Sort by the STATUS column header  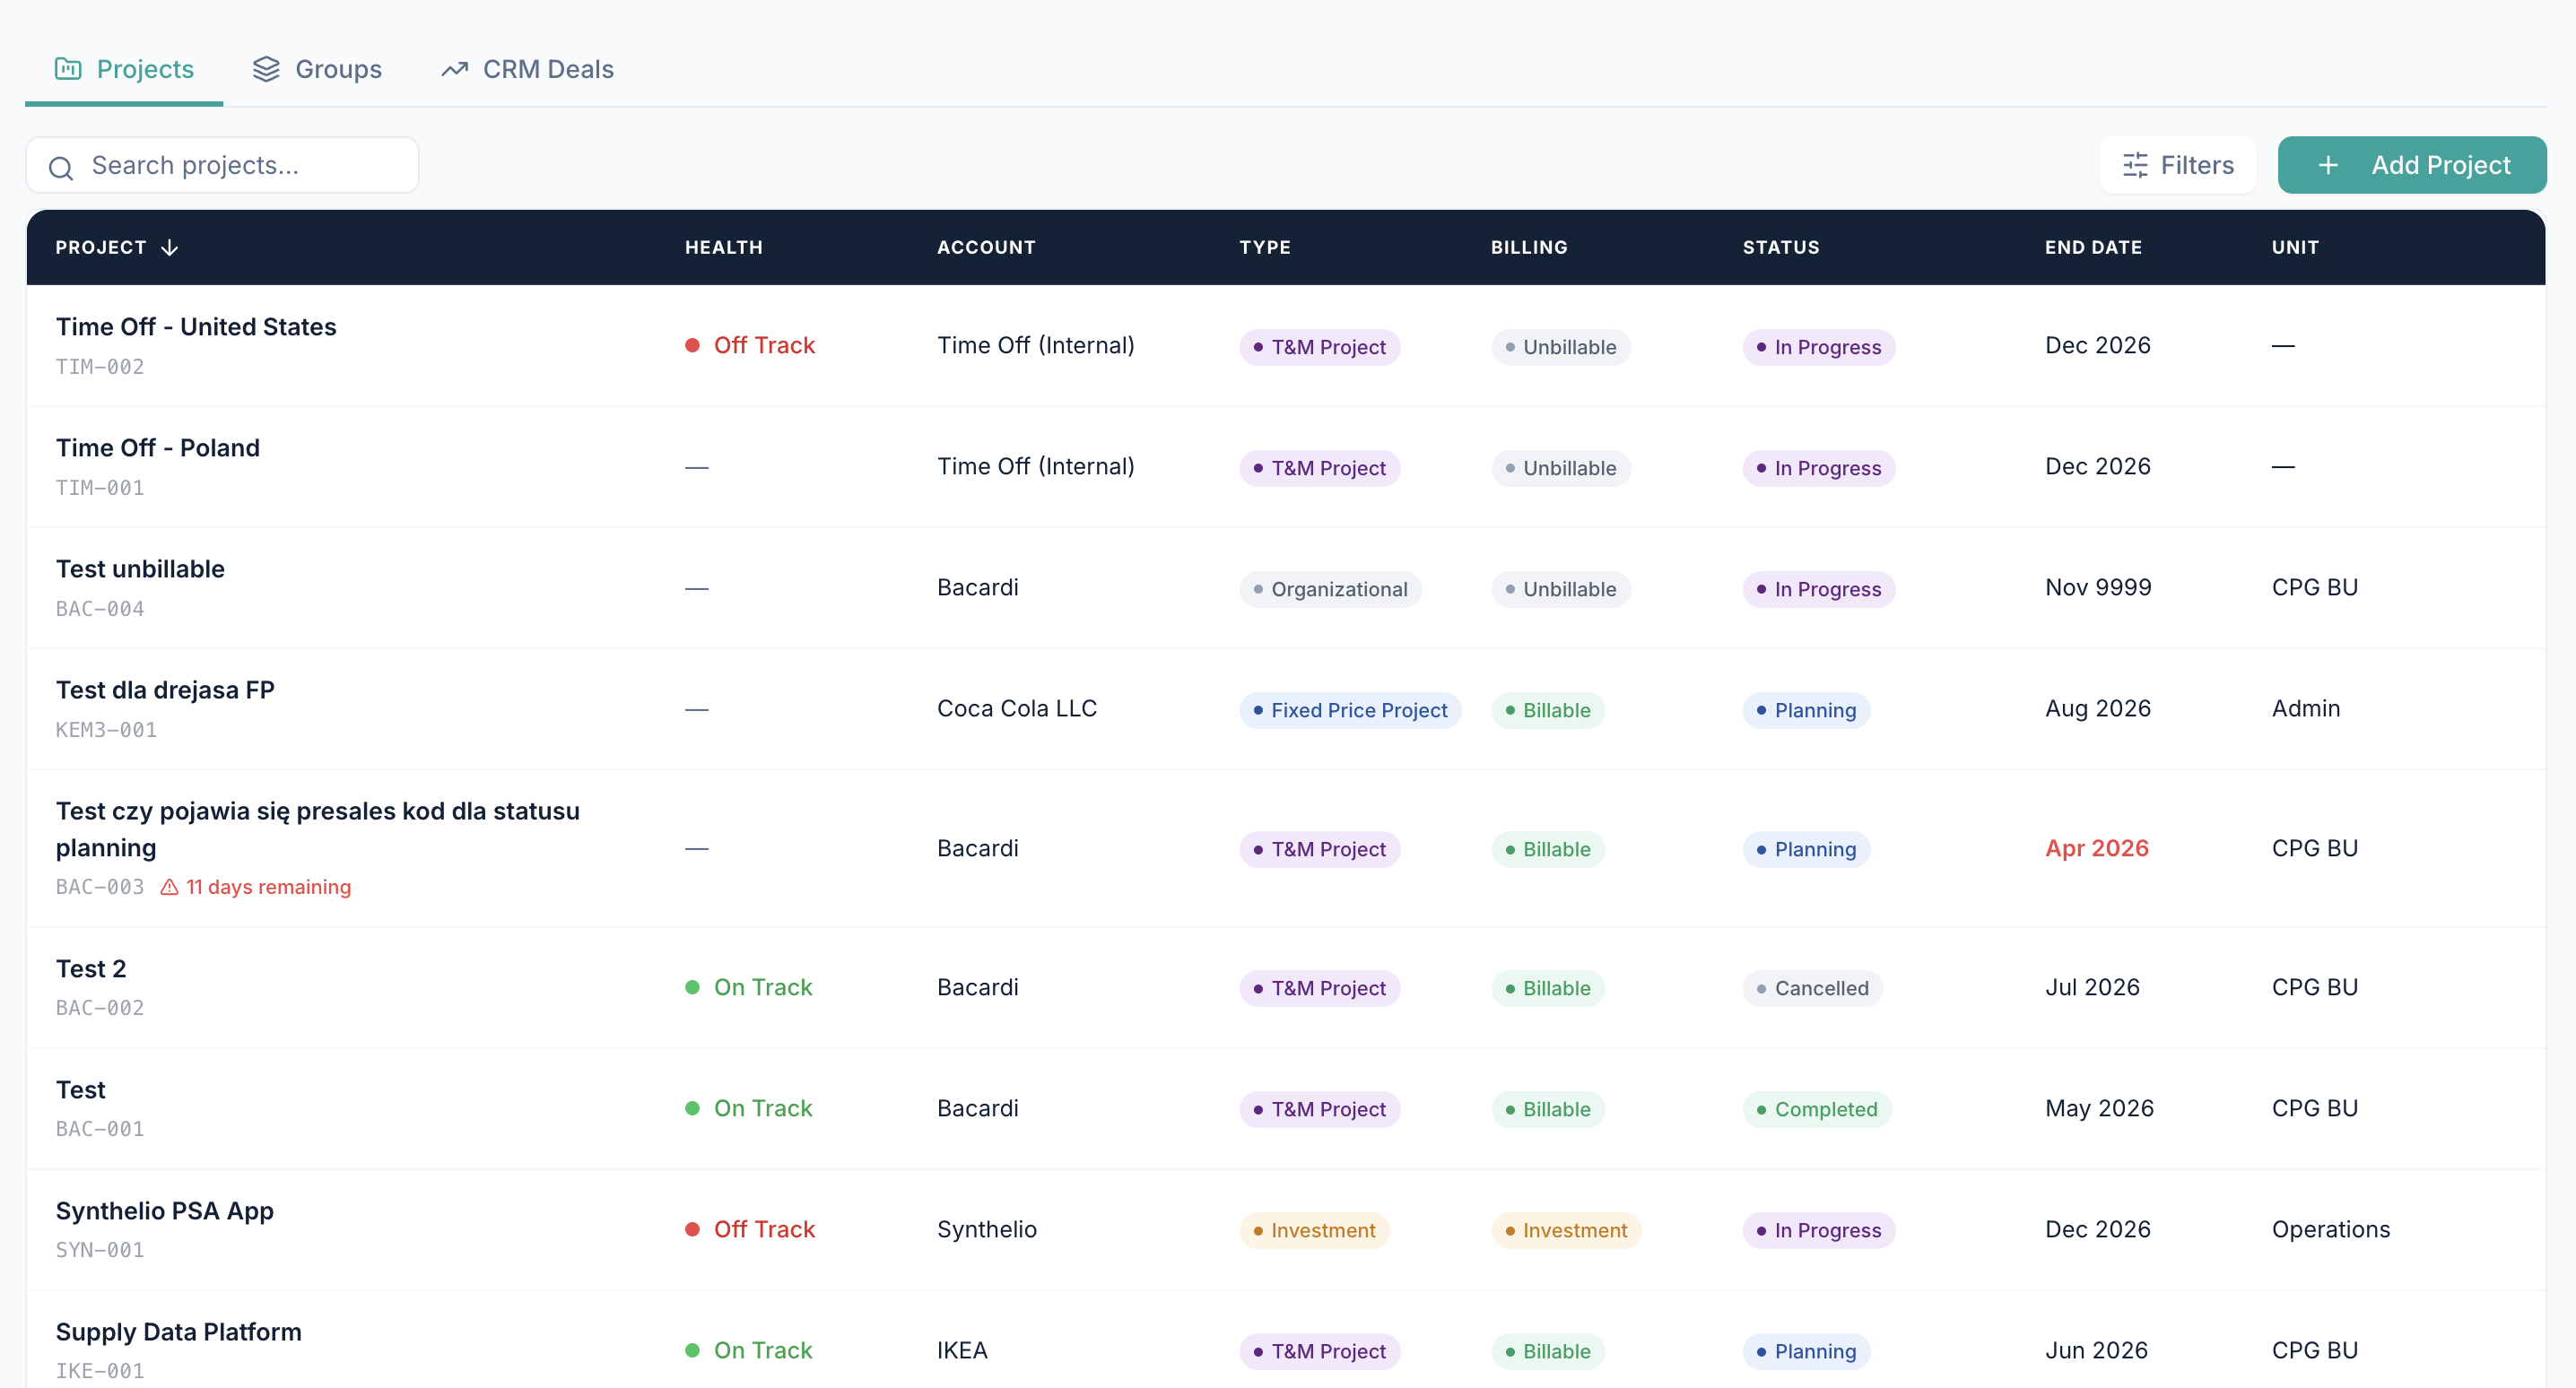1781,247
